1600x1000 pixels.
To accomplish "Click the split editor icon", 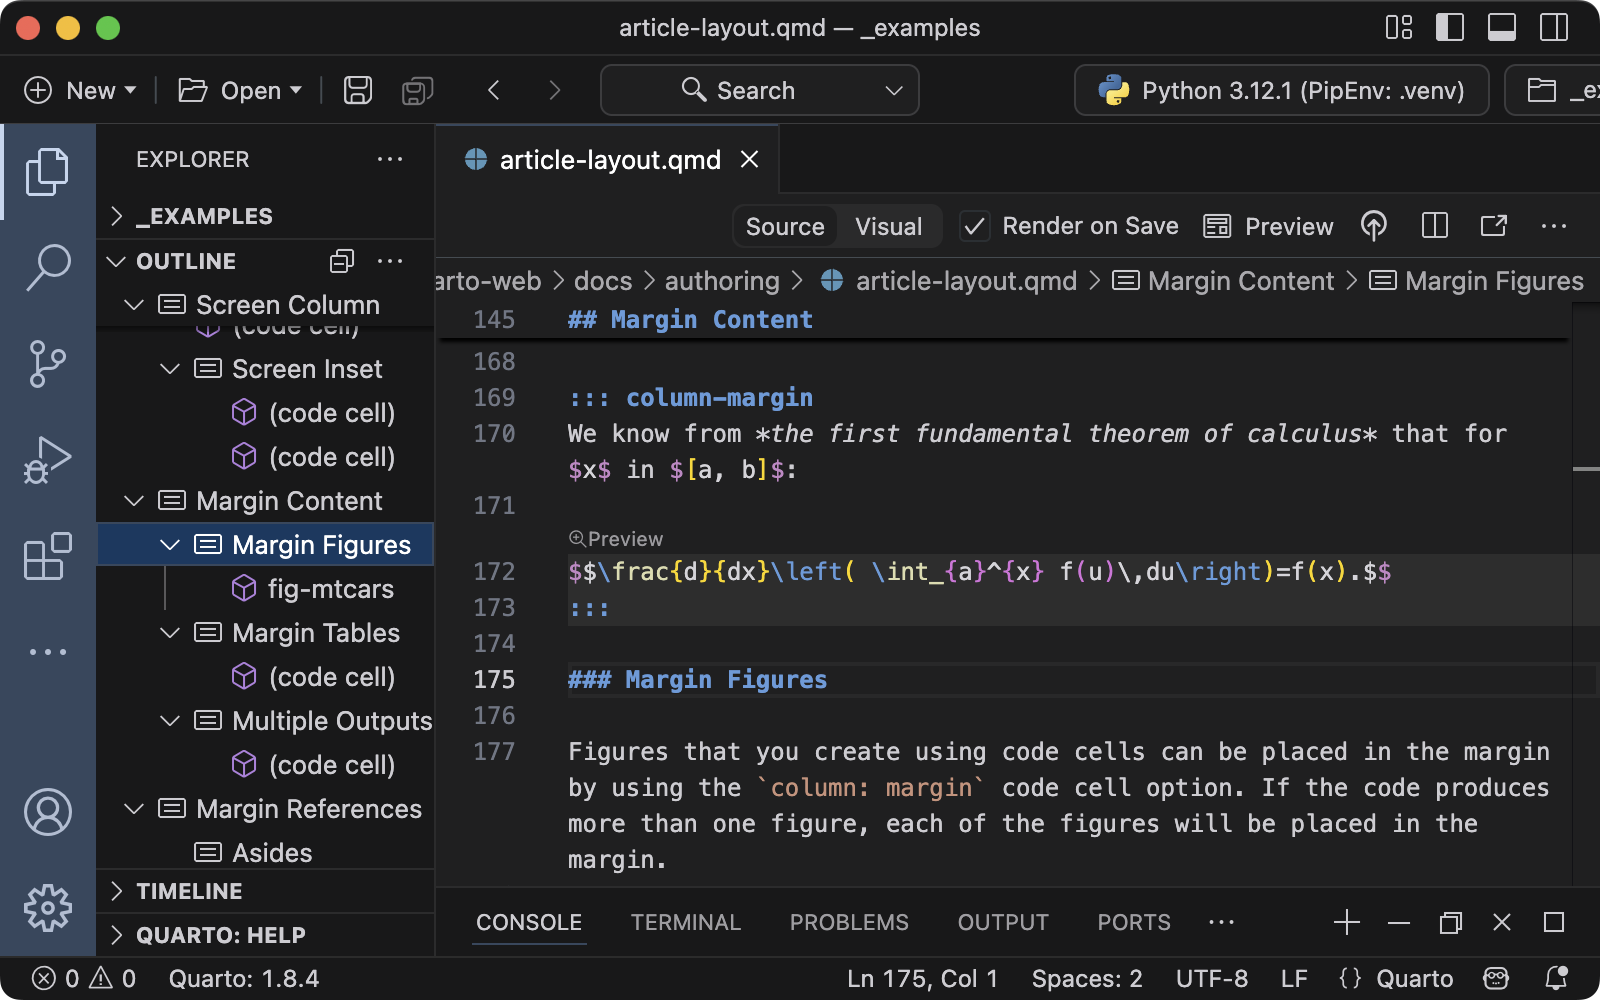I will pos(1435,226).
